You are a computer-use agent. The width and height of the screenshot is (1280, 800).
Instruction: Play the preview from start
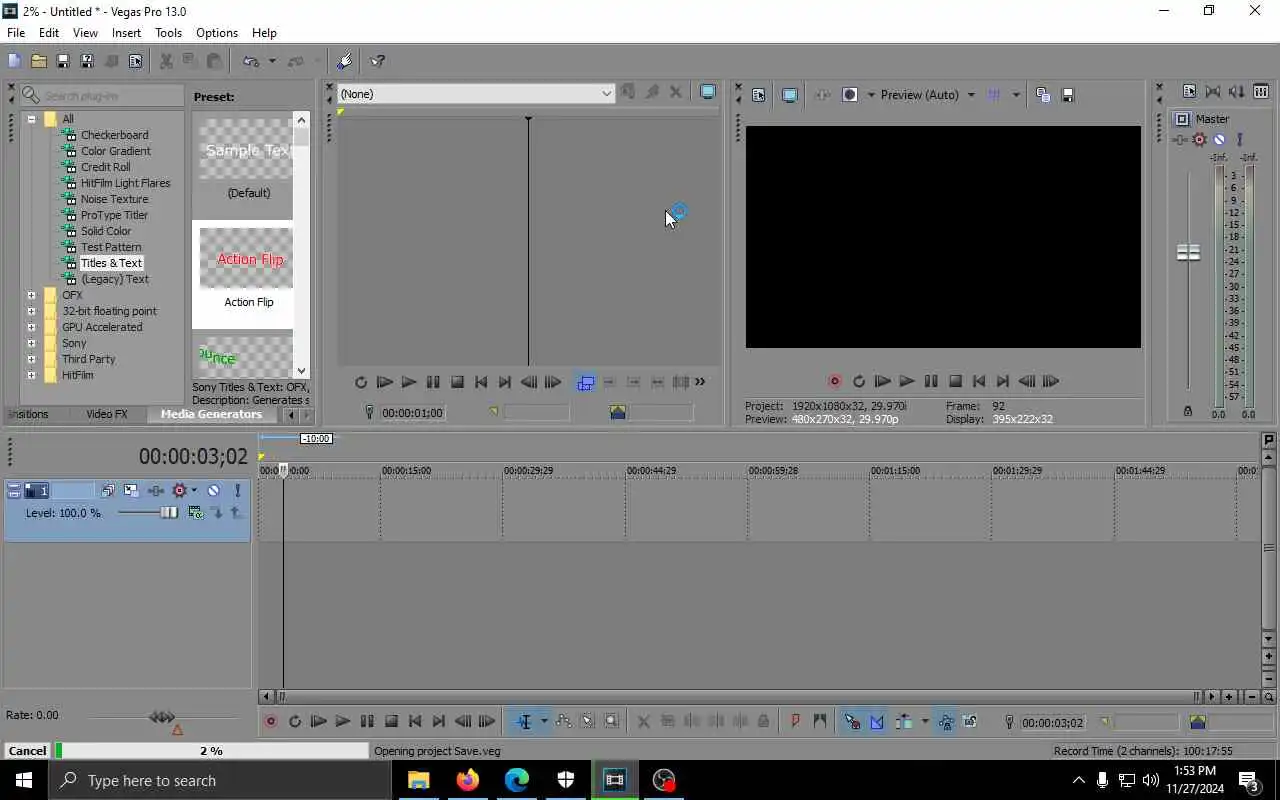(x=882, y=381)
